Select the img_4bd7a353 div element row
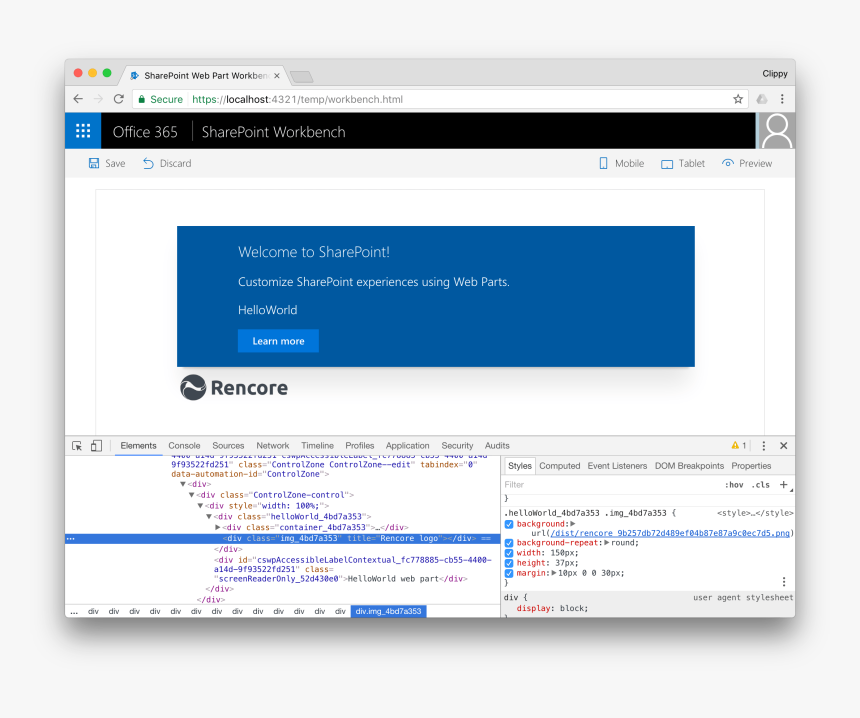 [x=282, y=539]
